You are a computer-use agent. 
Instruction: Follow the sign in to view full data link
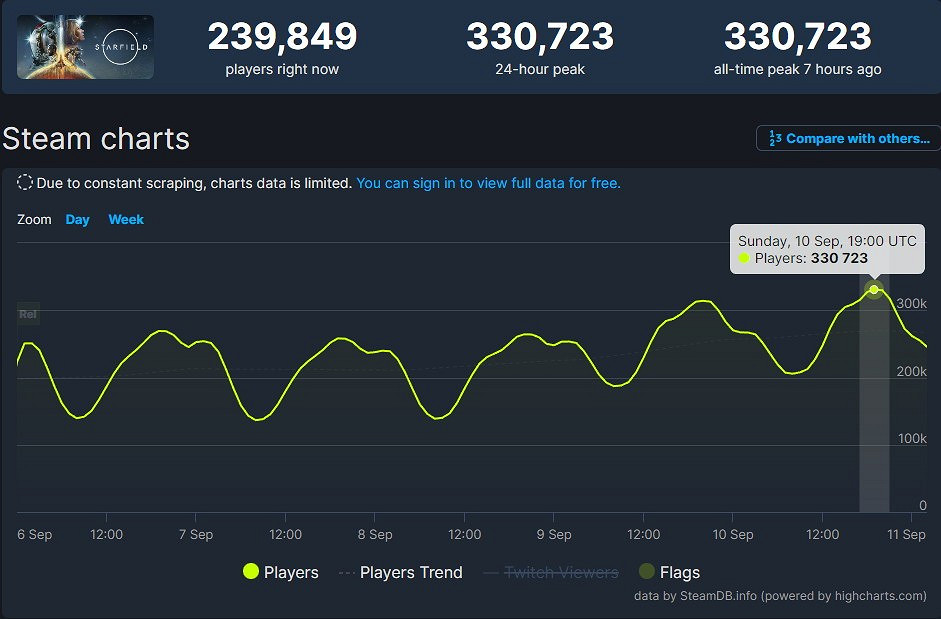click(488, 183)
